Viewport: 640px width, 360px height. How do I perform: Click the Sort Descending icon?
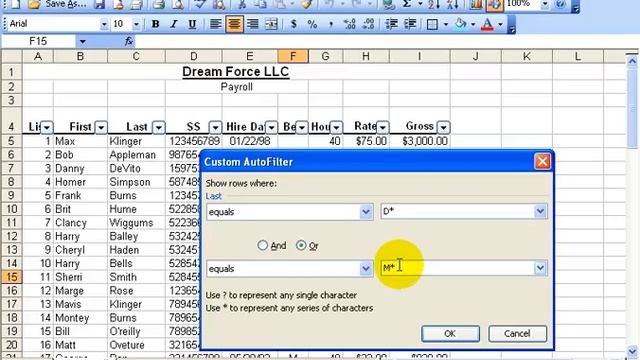click(452, 4)
